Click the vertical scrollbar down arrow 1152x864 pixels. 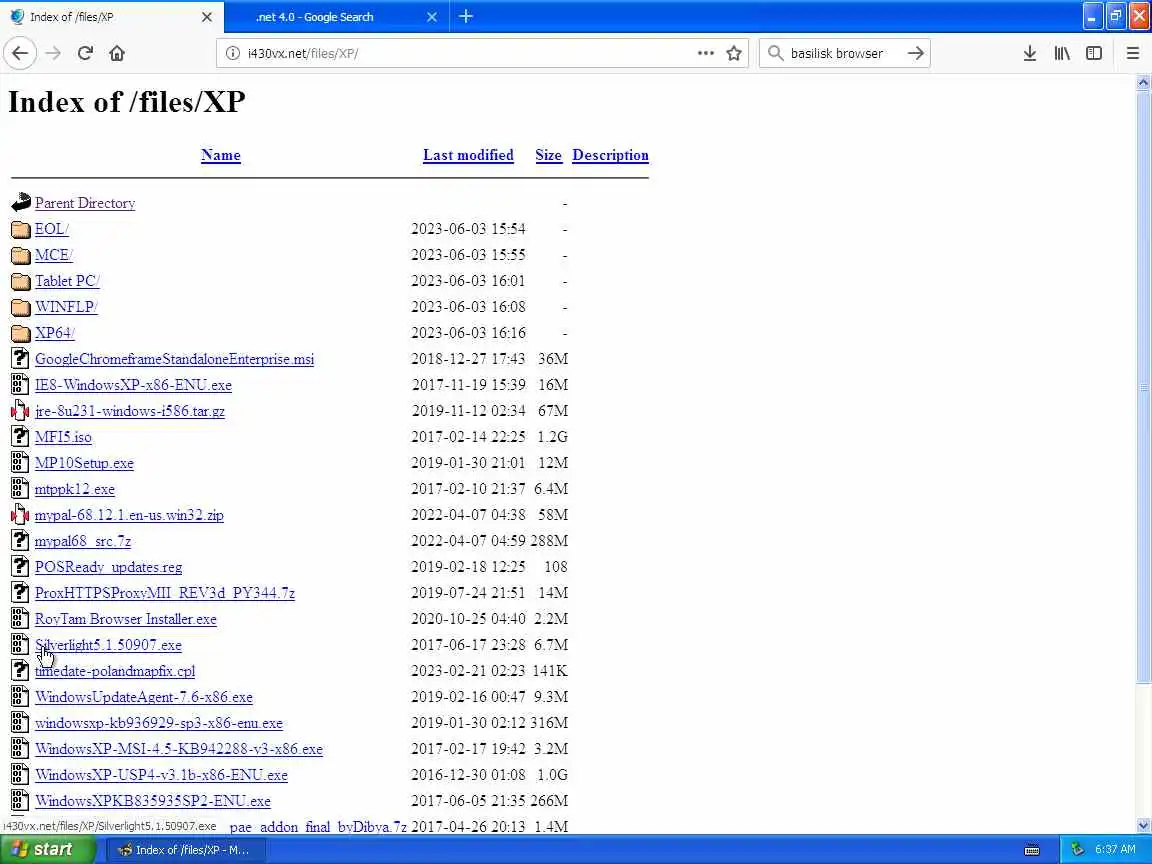(1143, 825)
